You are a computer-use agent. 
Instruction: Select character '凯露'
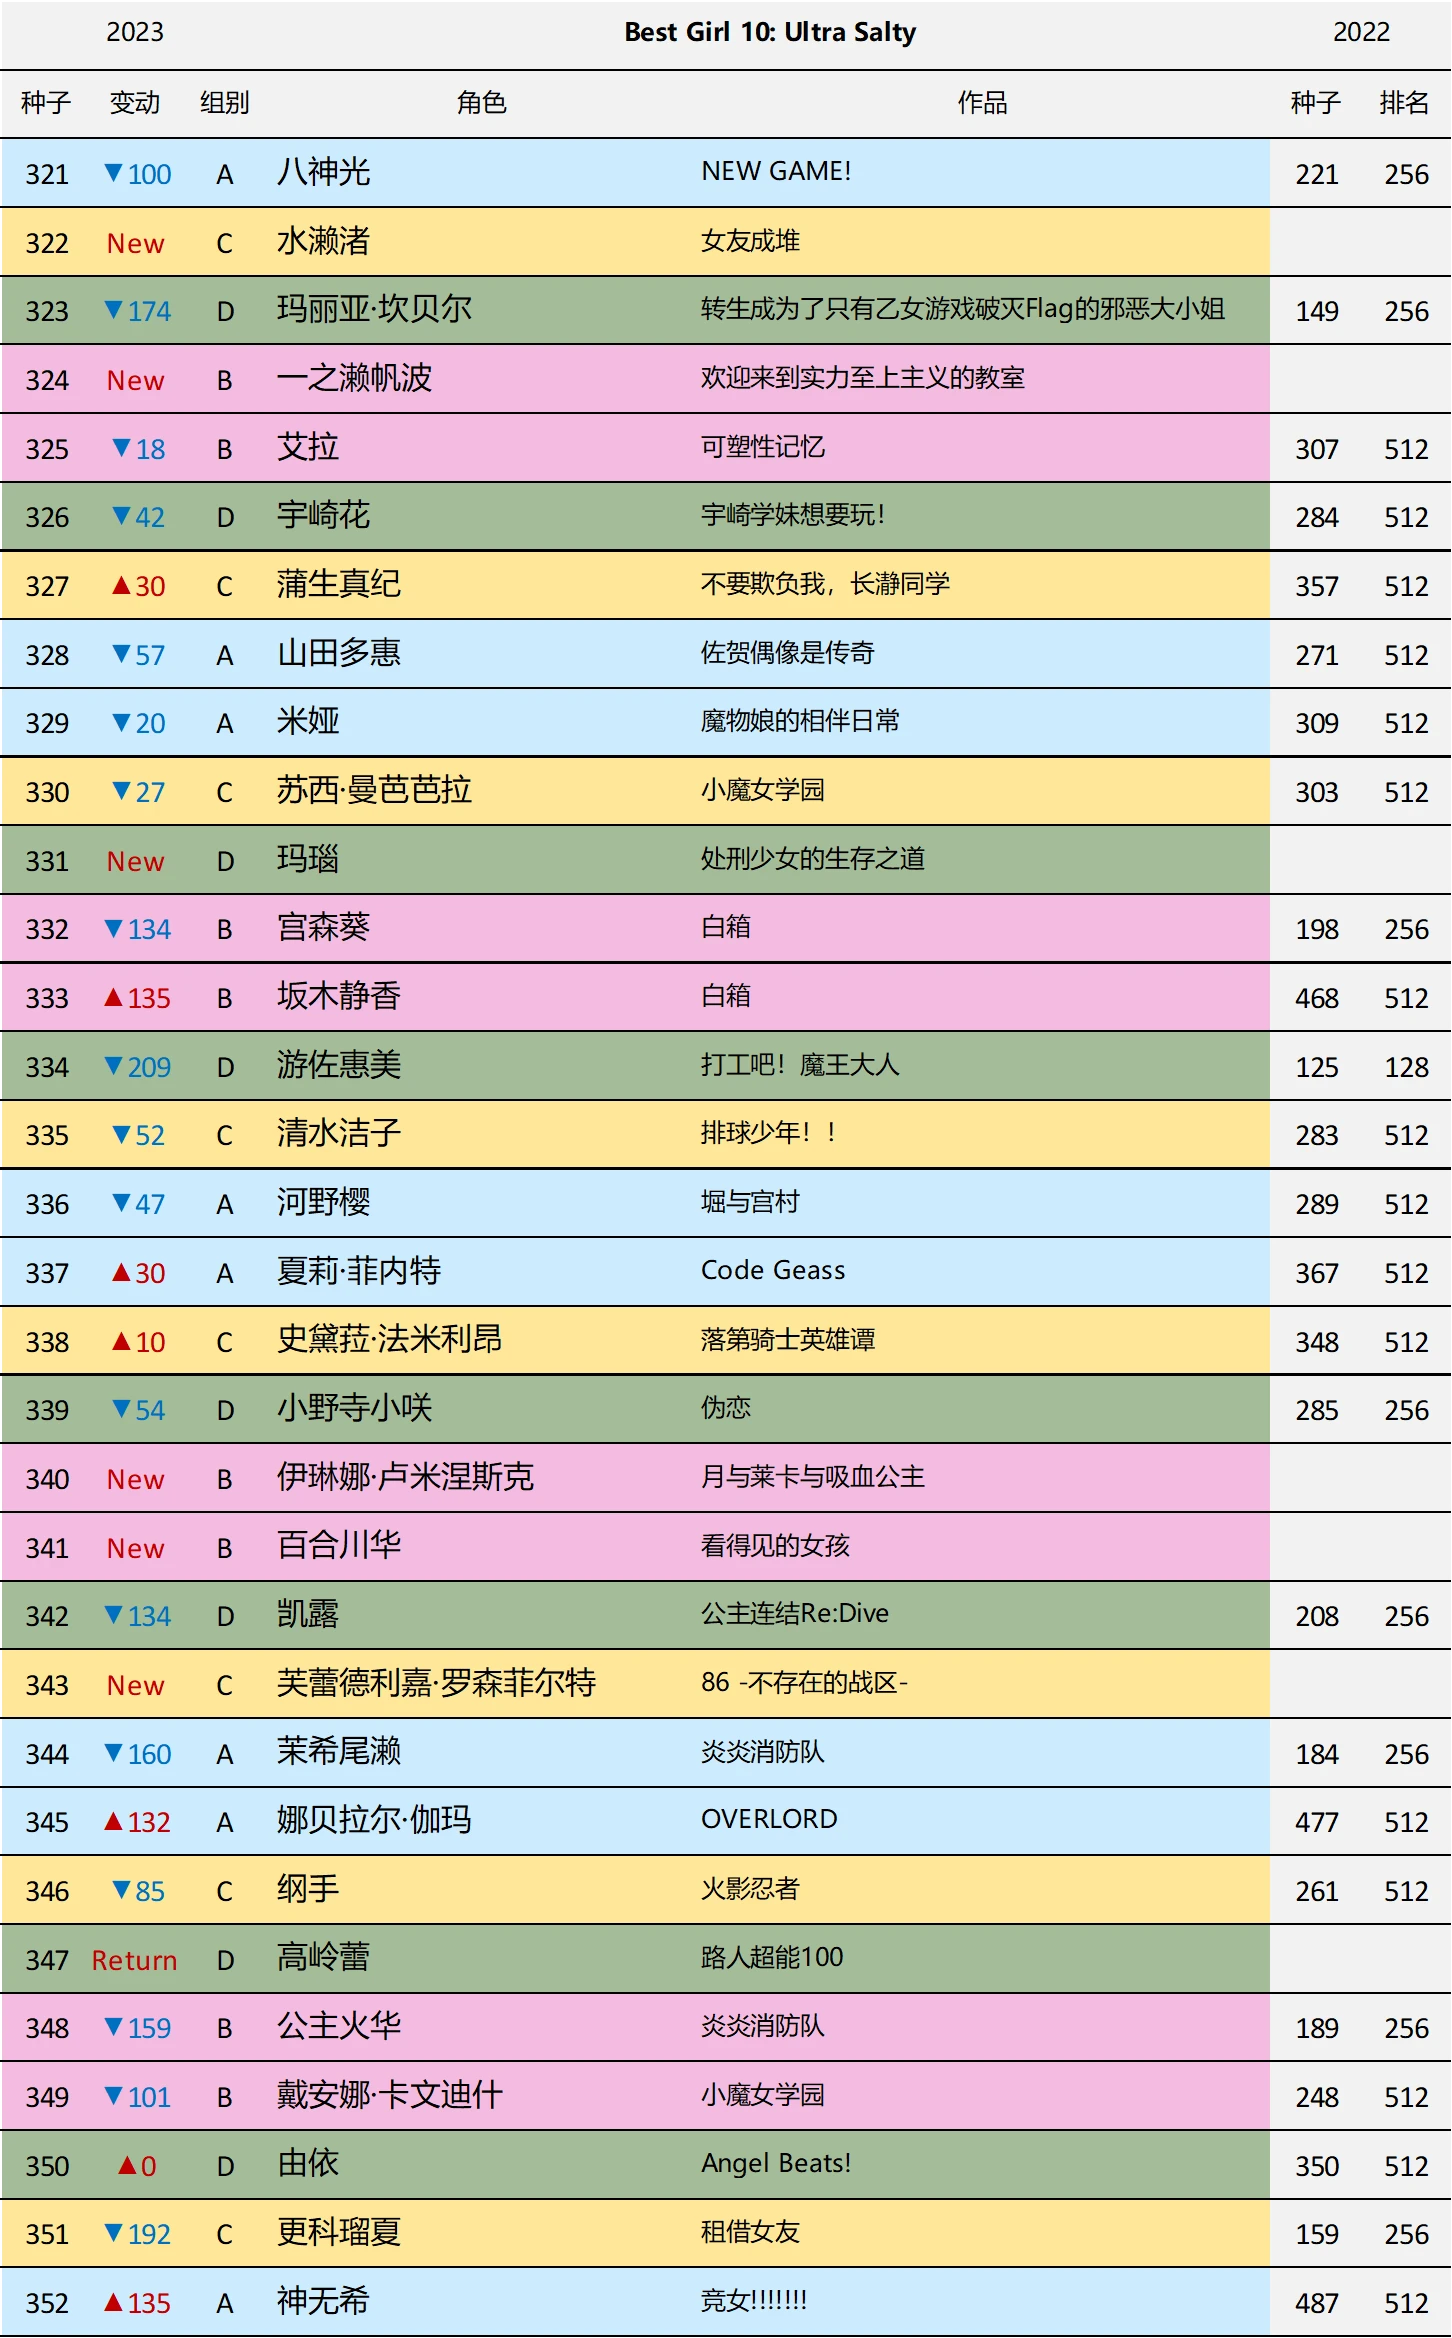(x=308, y=1615)
